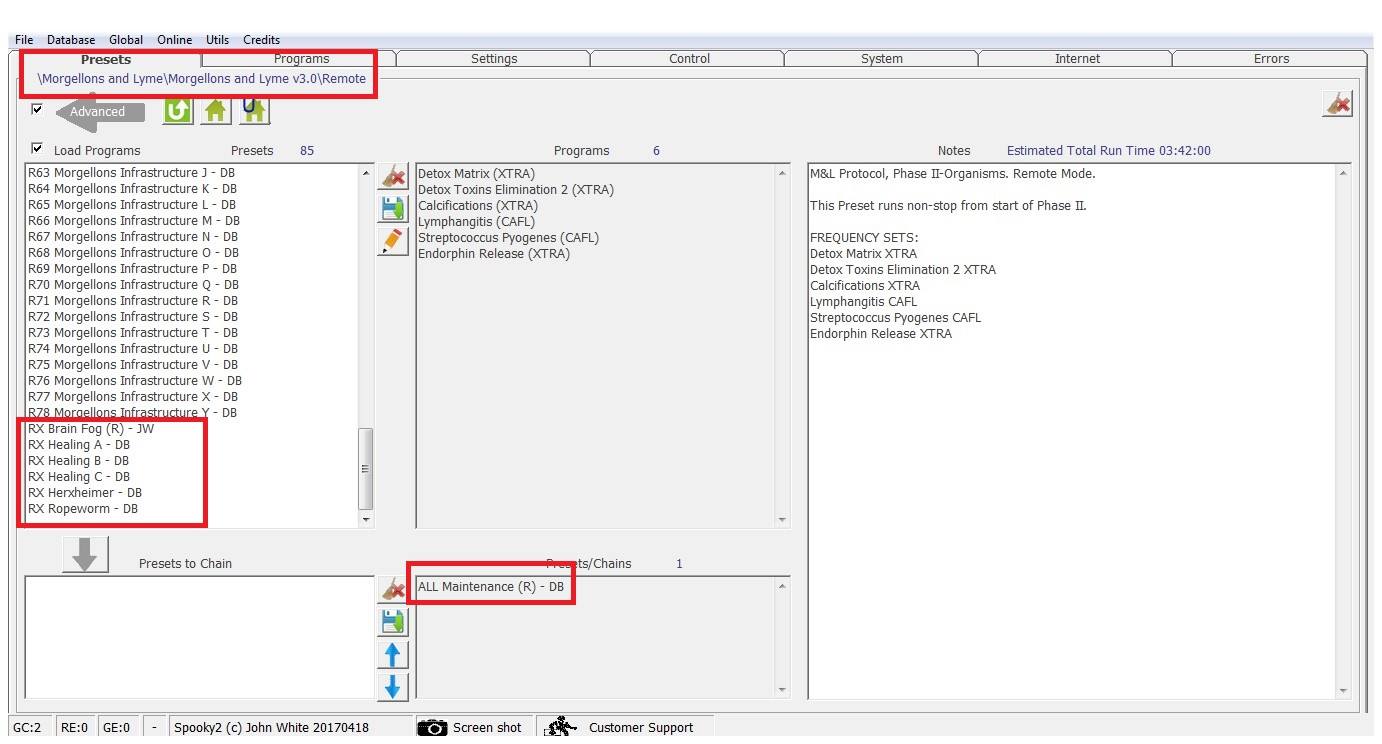The height and width of the screenshot is (744, 1382).
Task: Open the Credits menu
Action: tap(262, 40)
